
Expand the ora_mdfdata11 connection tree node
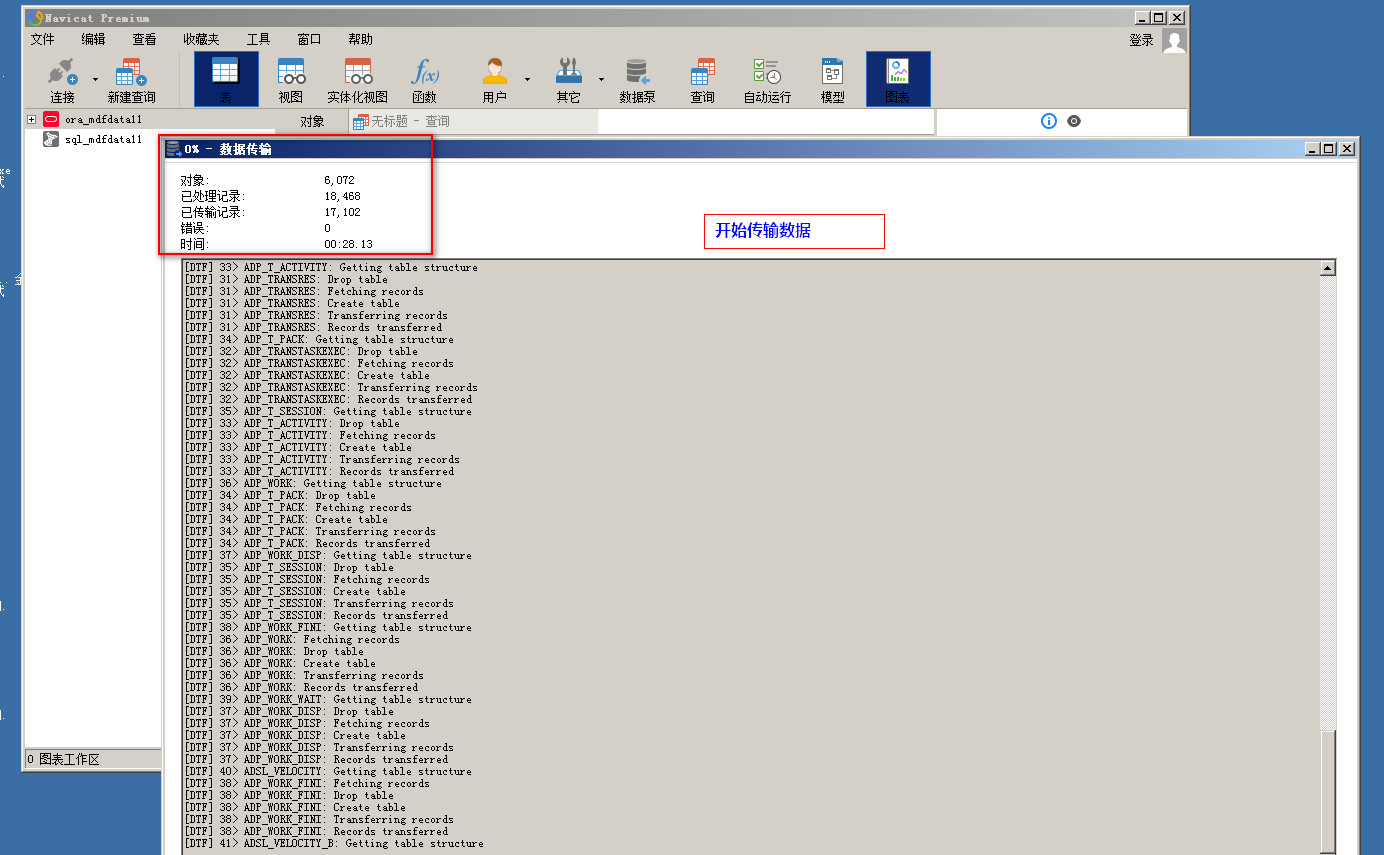(32, 119)
